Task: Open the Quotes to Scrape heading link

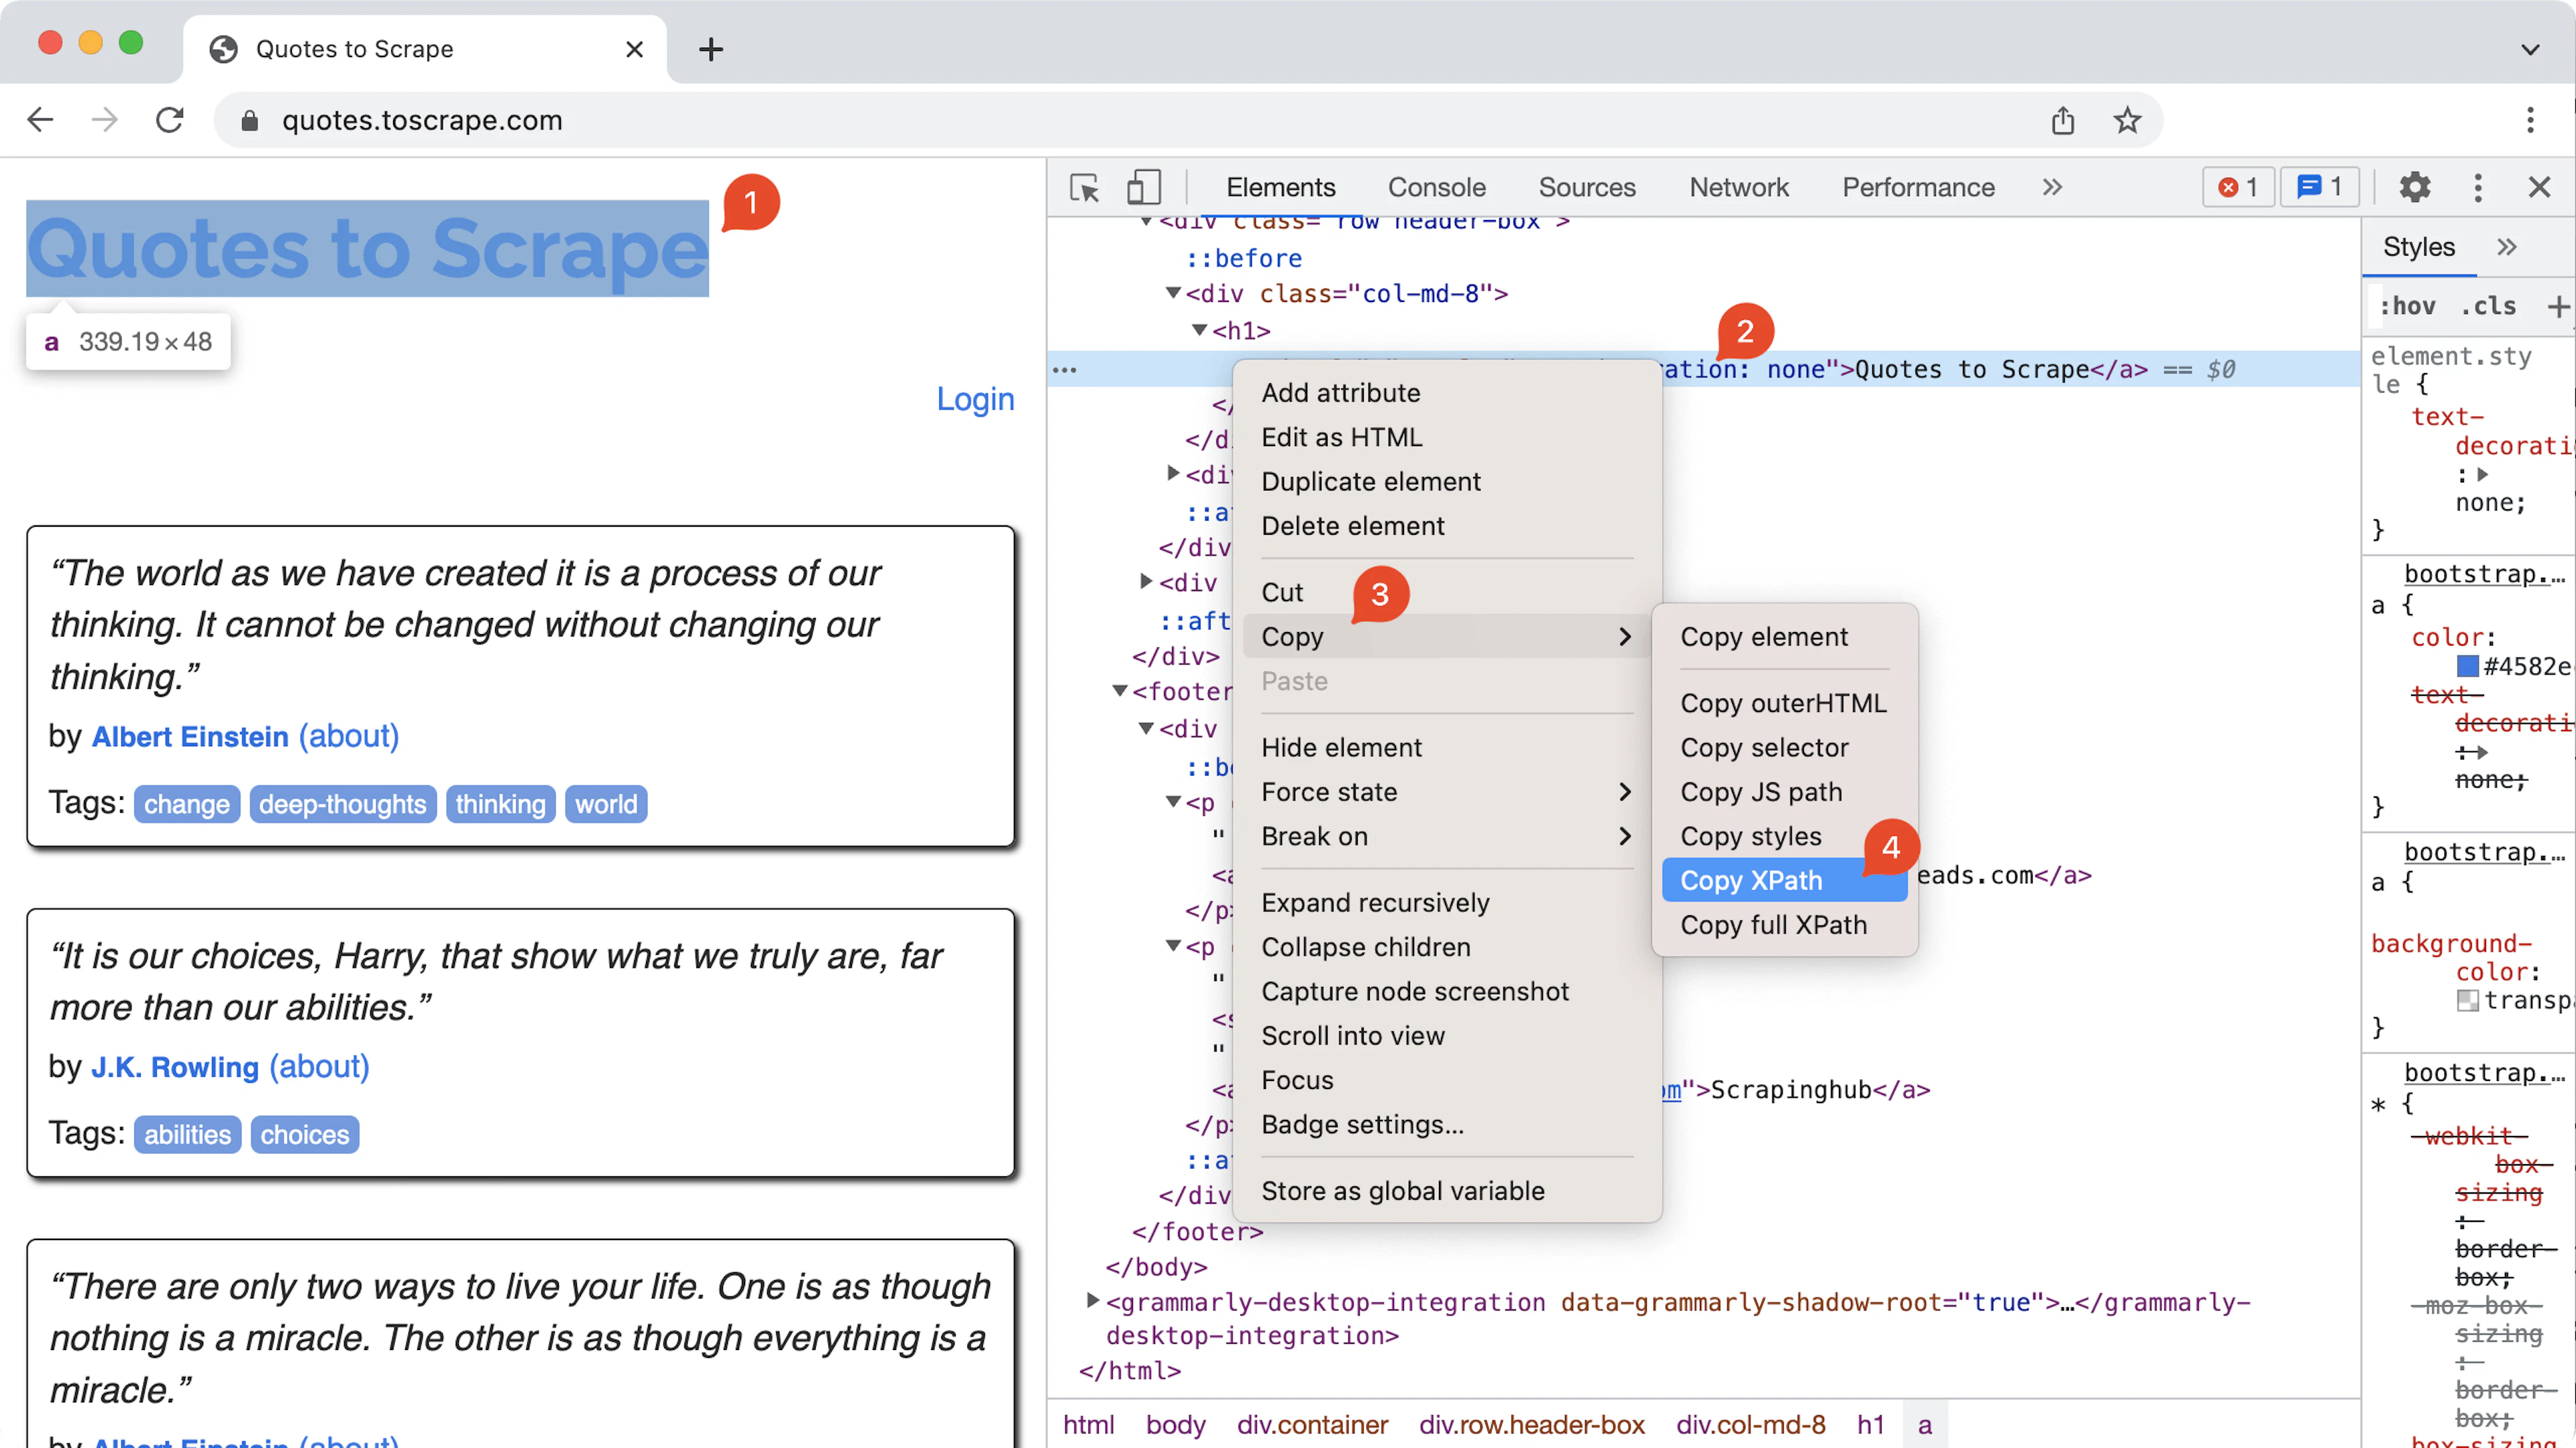Action: click(x=367, y=248)
